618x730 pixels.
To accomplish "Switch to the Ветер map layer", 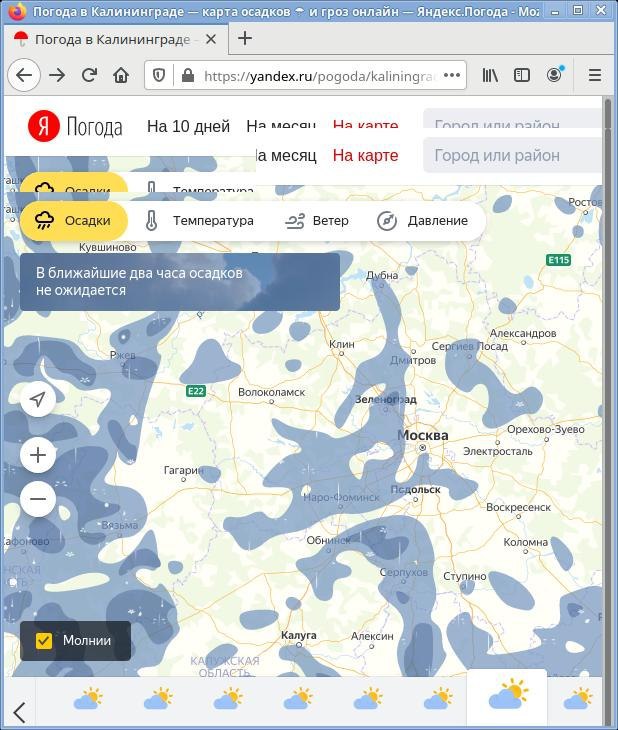I will (317, 220).
